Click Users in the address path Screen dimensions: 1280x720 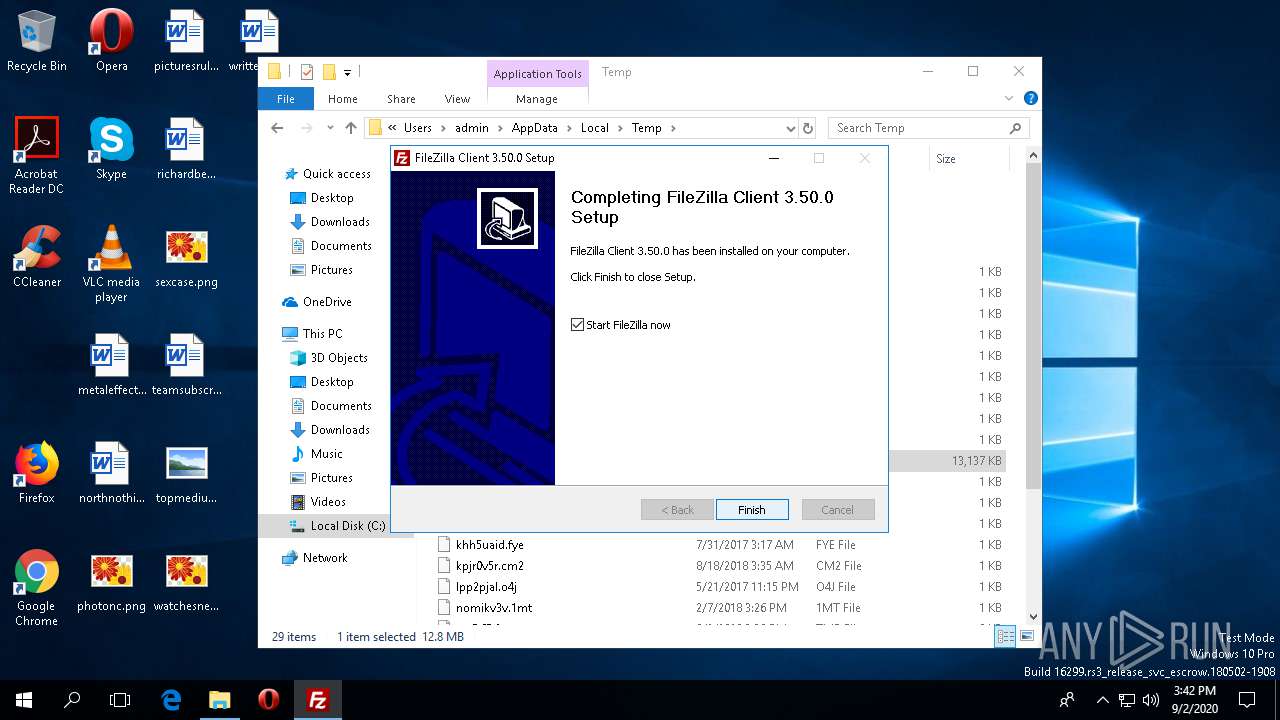tap(417, 128)
